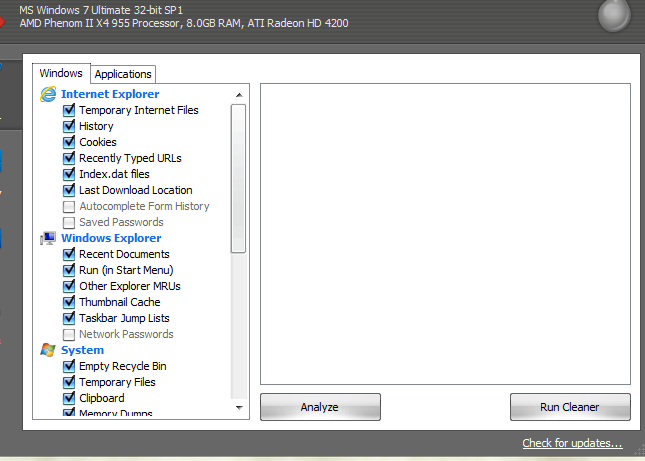Toggle the Thumbnail Cache option
This screenshot has width=645, height=461.
pyautogui.click(x=69, y=302)
